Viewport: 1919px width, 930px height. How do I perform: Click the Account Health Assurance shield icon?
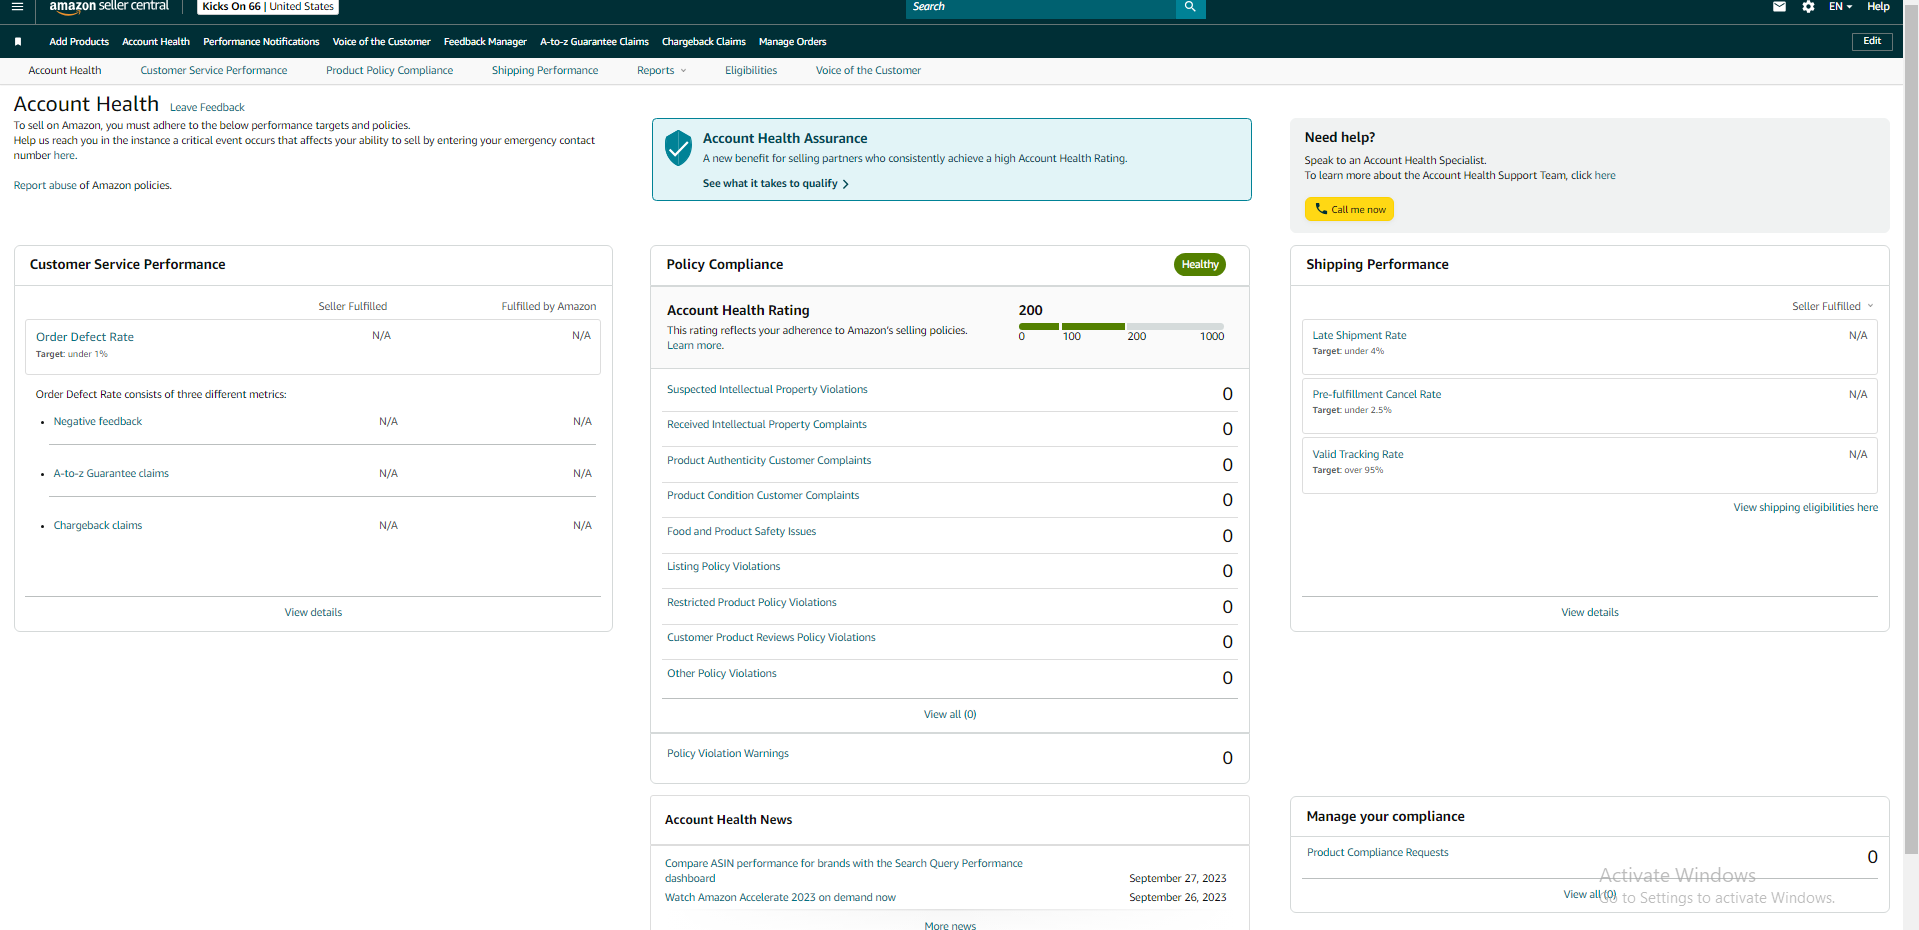click(678, 148)
